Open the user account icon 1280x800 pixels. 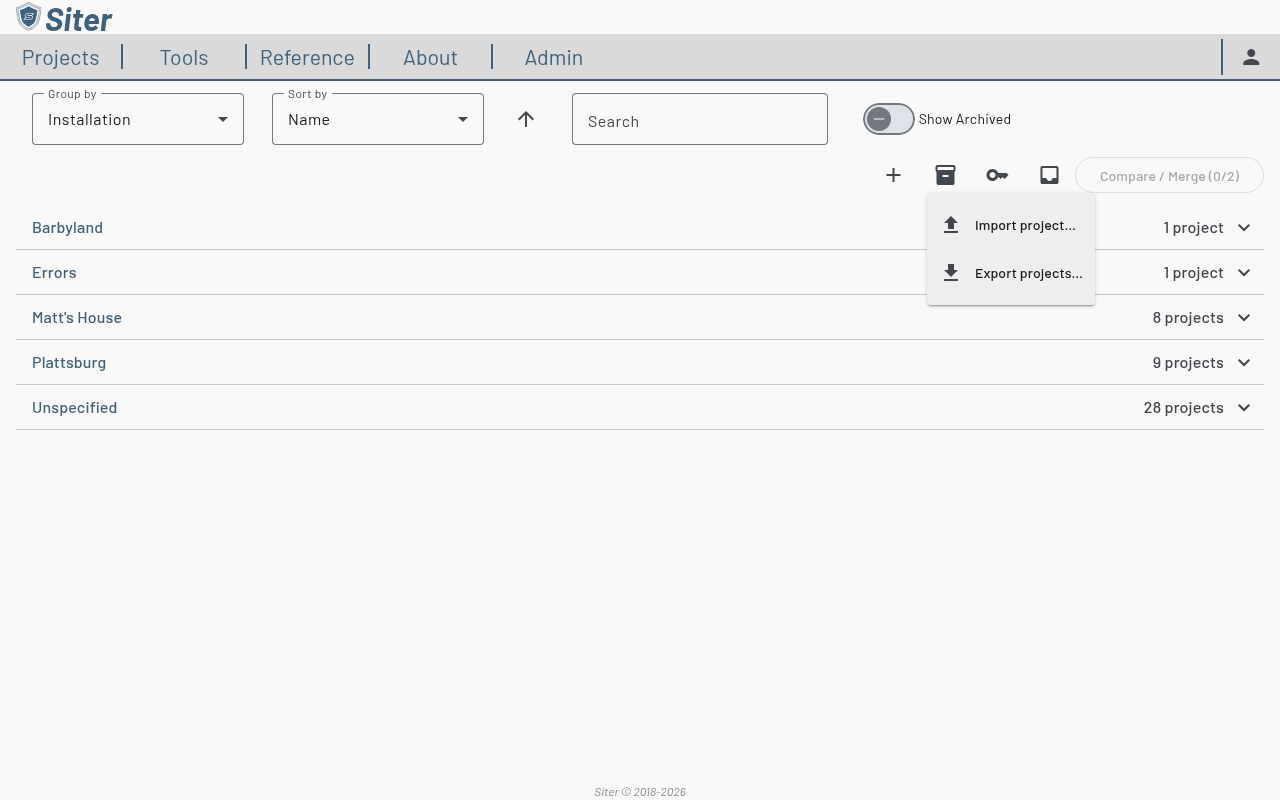click(1251, 57)
